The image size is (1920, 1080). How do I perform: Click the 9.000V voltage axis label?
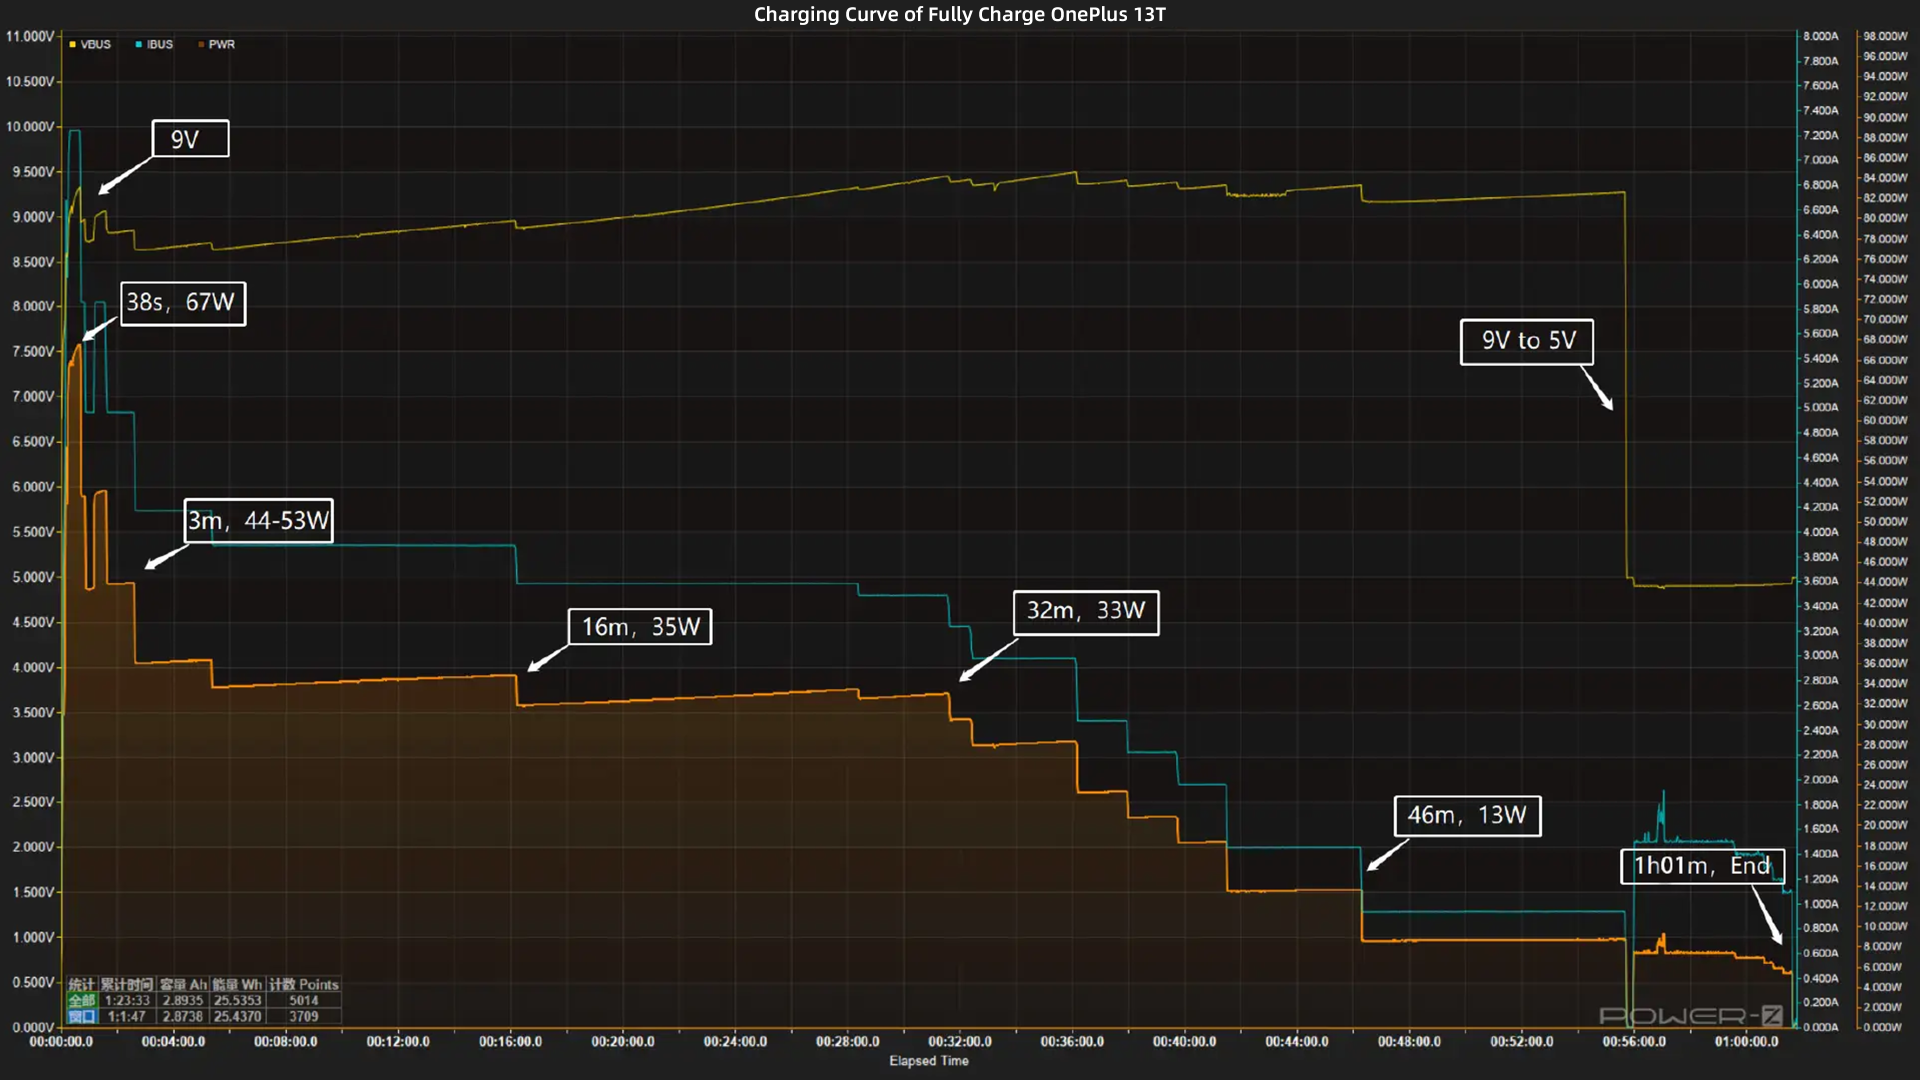coord(33,217)
